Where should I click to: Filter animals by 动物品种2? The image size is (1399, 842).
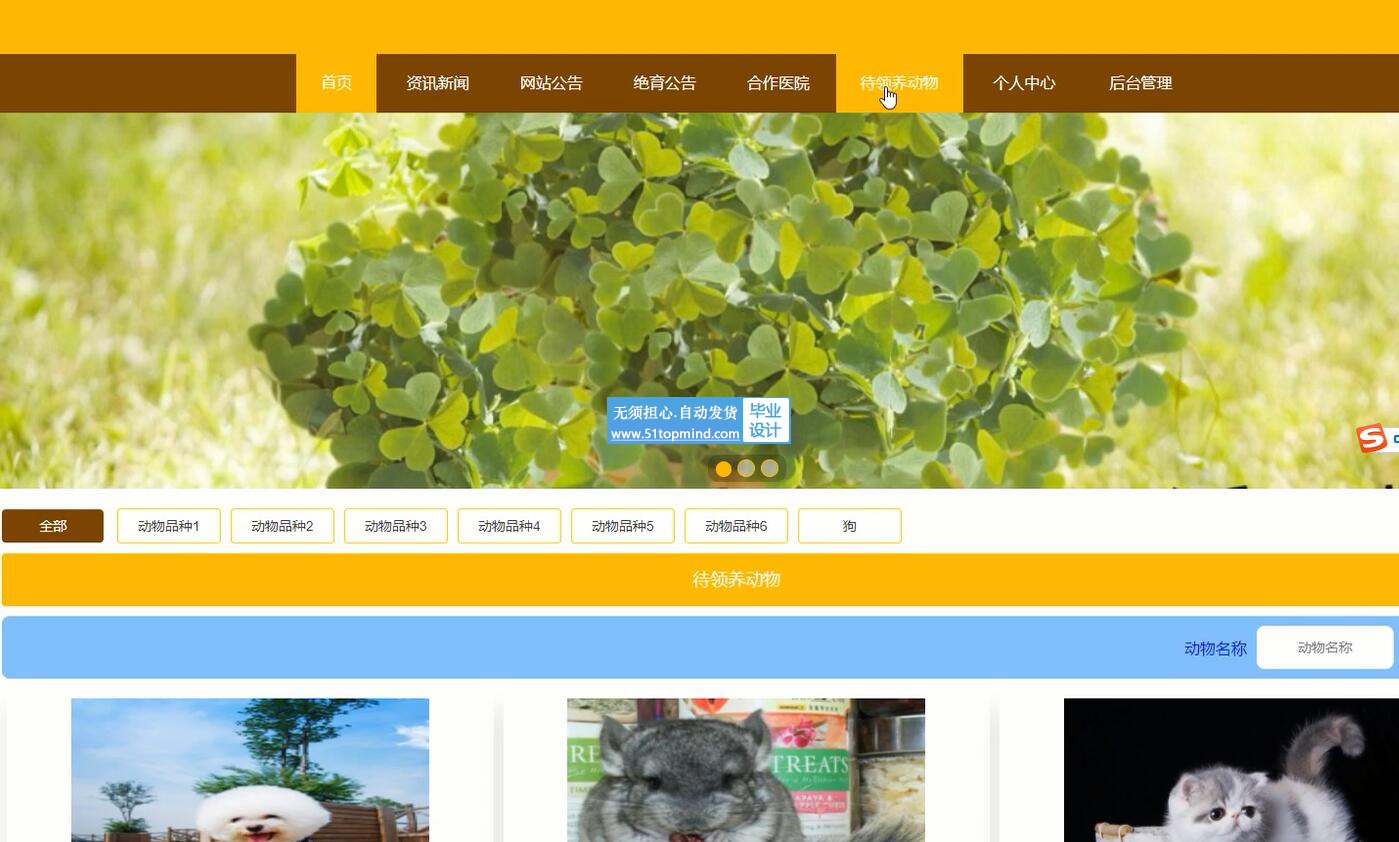click(x=282, y=526)
